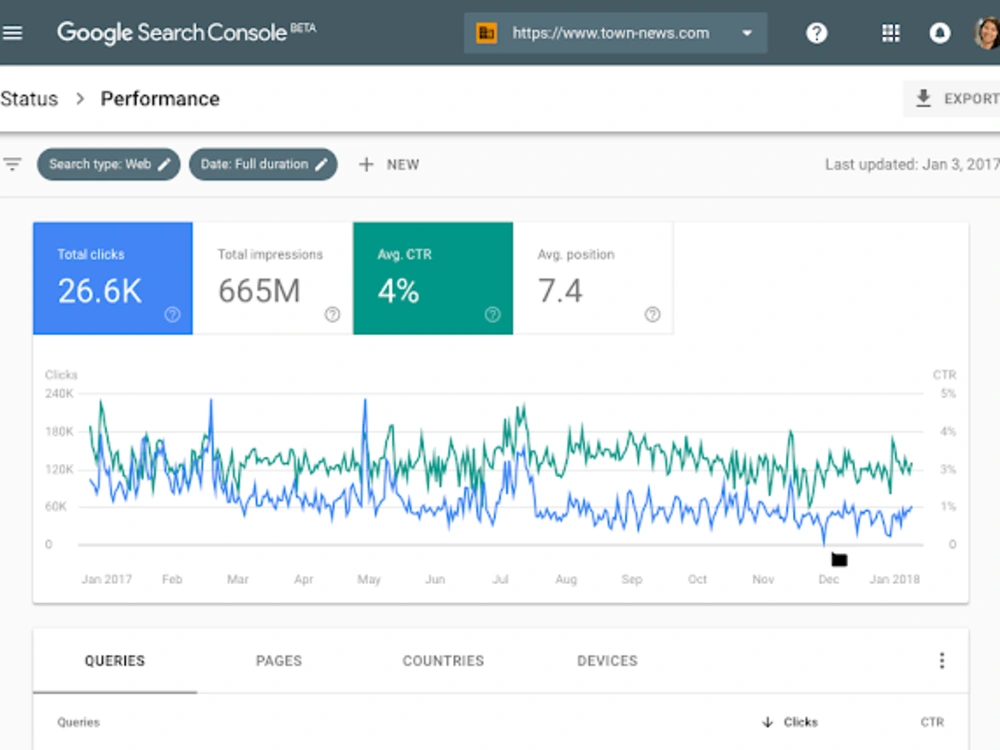The width and height of the screenshot is (1000, 750).
Task: Click the May clicks peak on chart
Action: [365, 401]
